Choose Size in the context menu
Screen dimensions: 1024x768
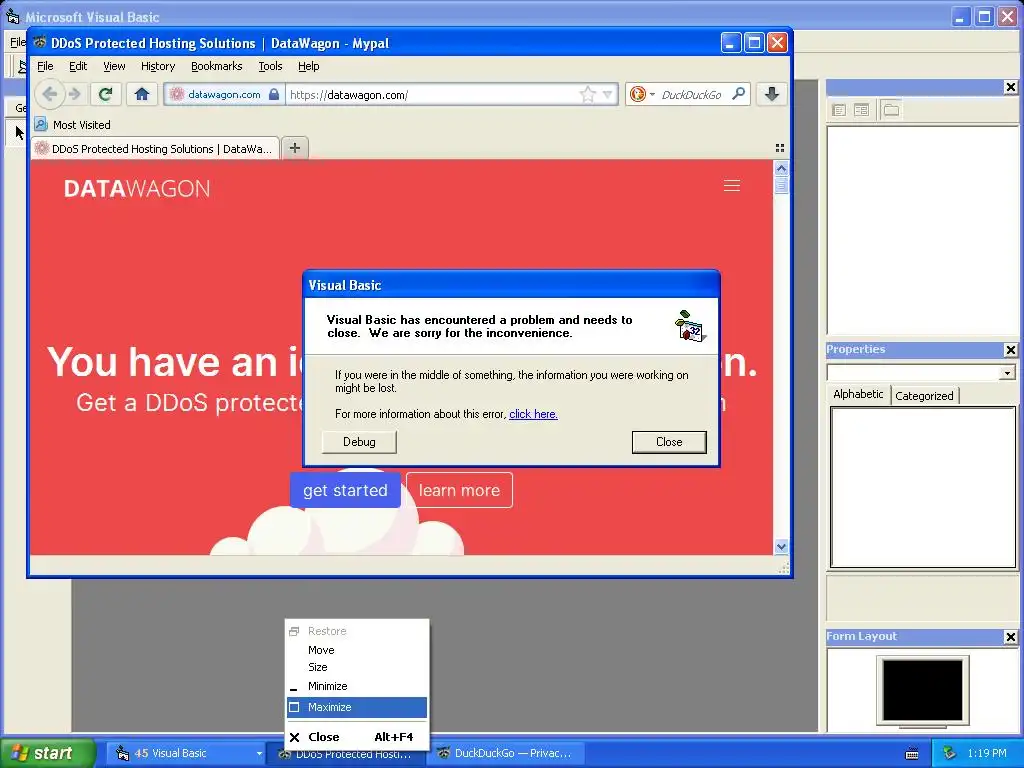tap(357, 667)
